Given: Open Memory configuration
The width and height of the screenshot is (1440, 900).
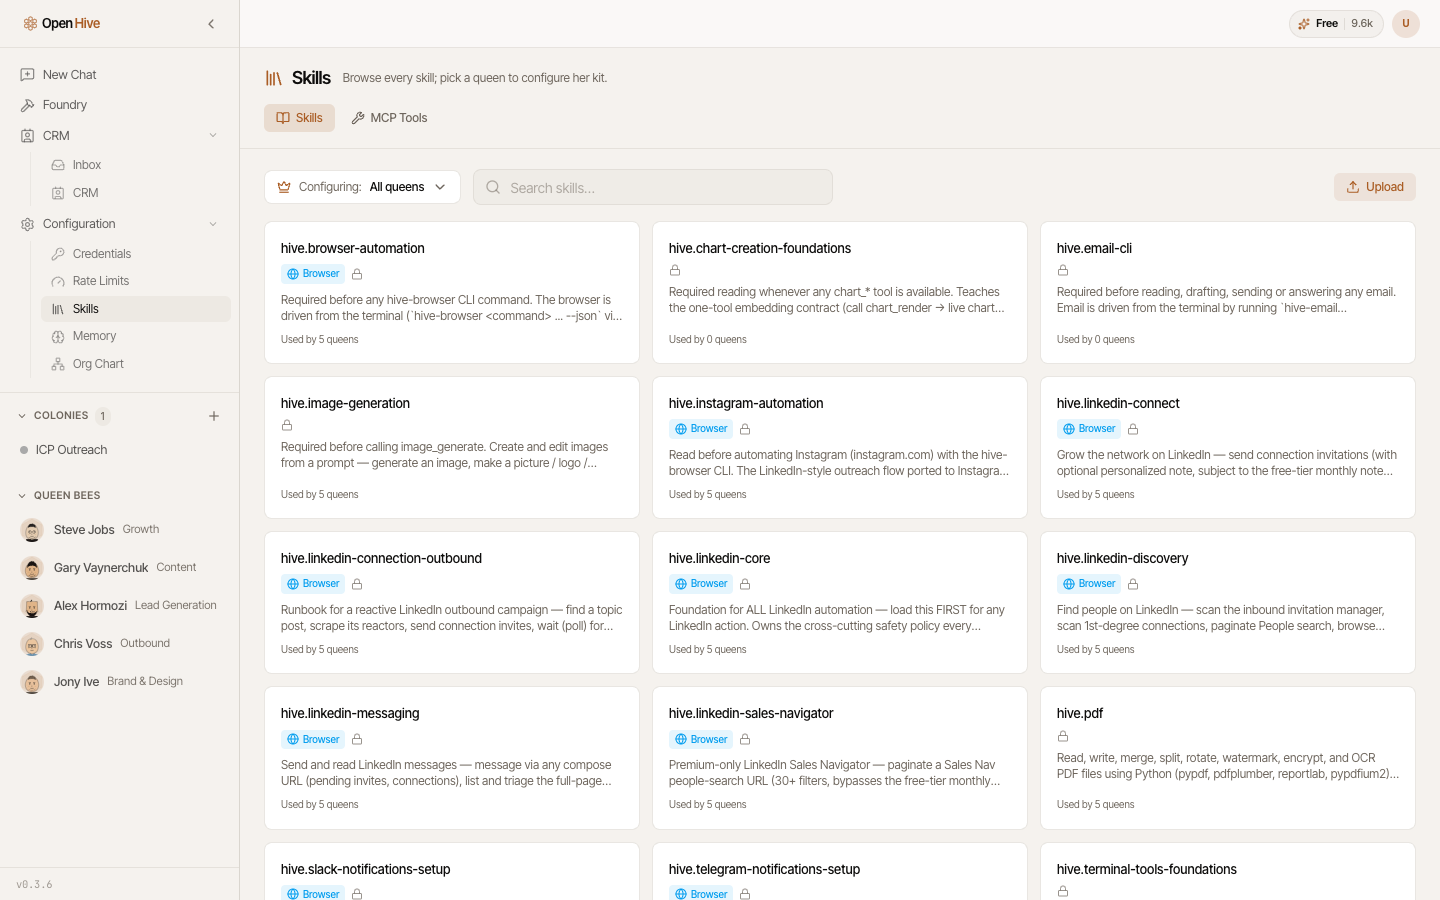Looking at the screenshot, I should pos(135,336).
